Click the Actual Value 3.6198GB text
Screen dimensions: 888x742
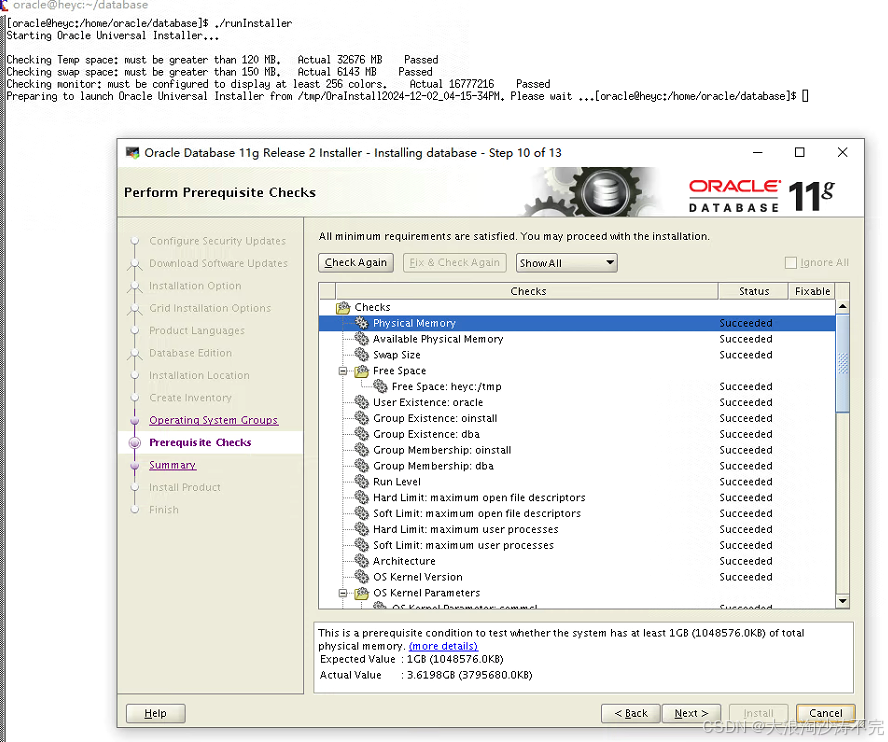pos(469,675)
